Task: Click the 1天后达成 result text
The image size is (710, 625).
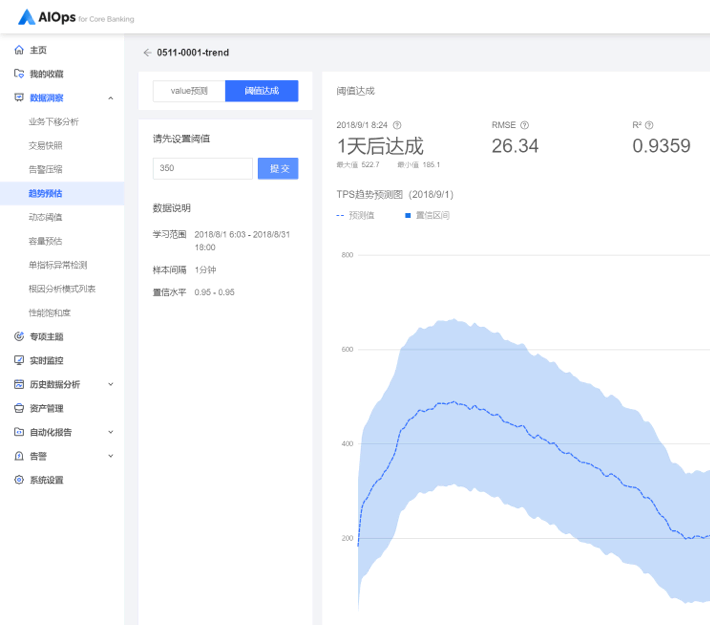Action: pos(380,146)
